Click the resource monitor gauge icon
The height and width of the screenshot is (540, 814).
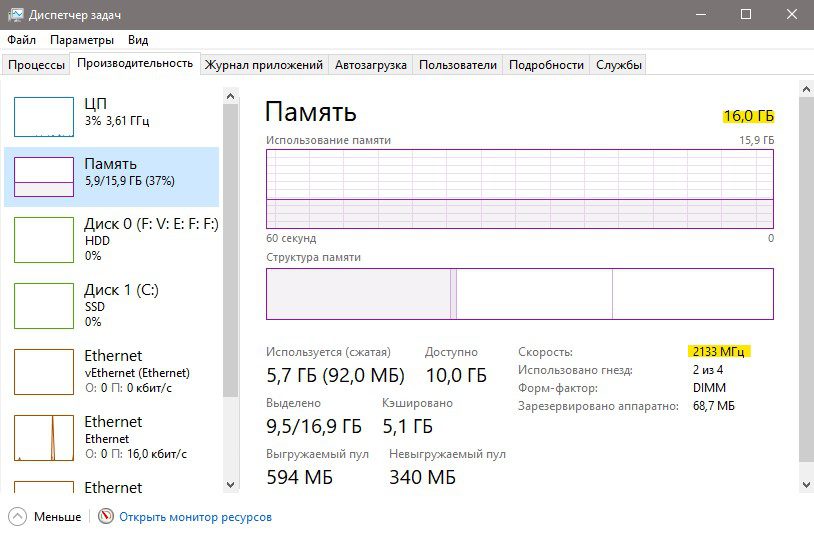(x=105, y=516)
